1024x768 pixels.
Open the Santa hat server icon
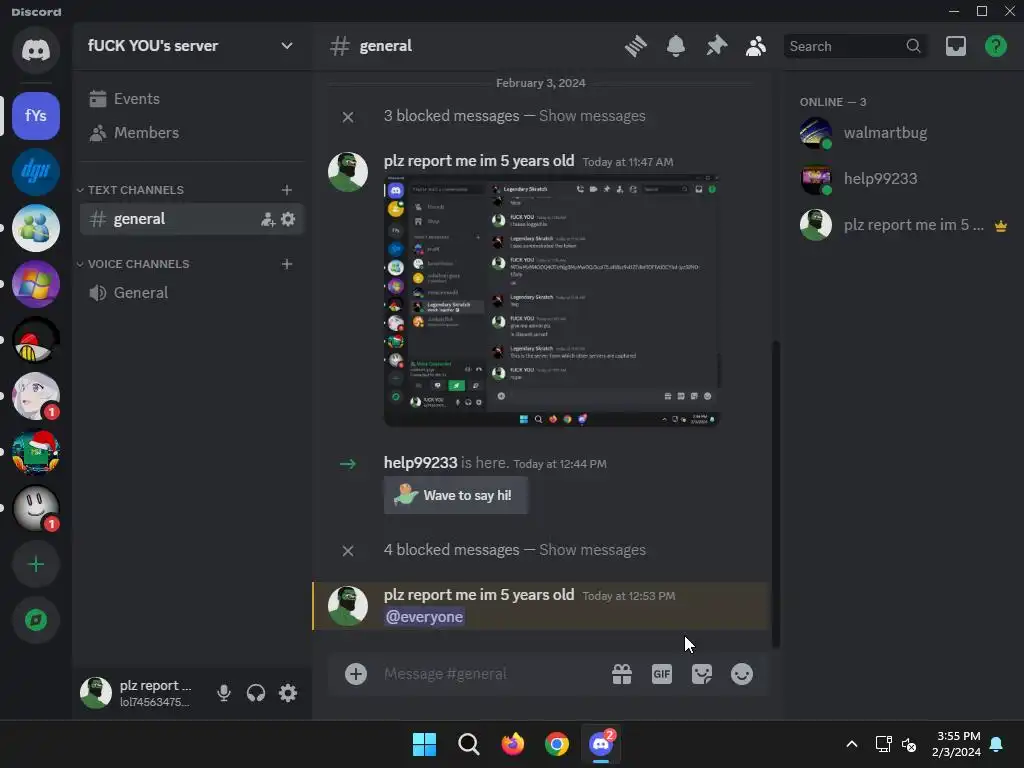tap(36, 453)
